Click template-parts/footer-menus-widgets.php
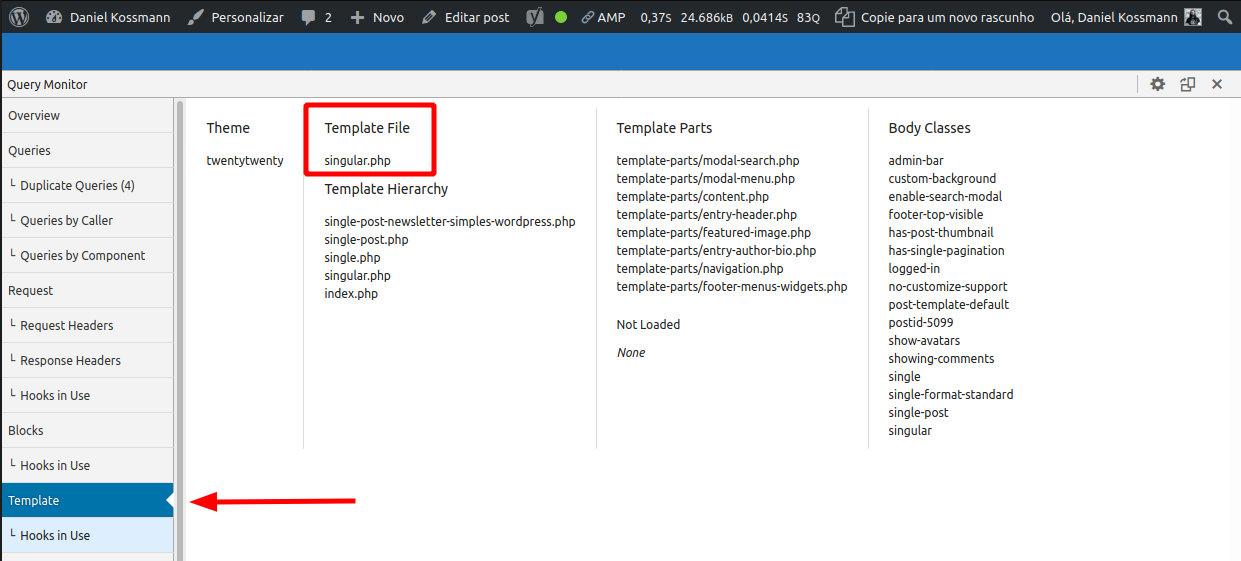Screen dimensions: 1241x561 click(732, 287)
